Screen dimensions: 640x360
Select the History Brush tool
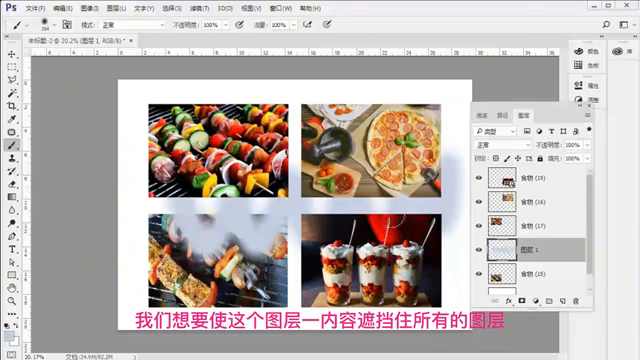tap(12, 171)
